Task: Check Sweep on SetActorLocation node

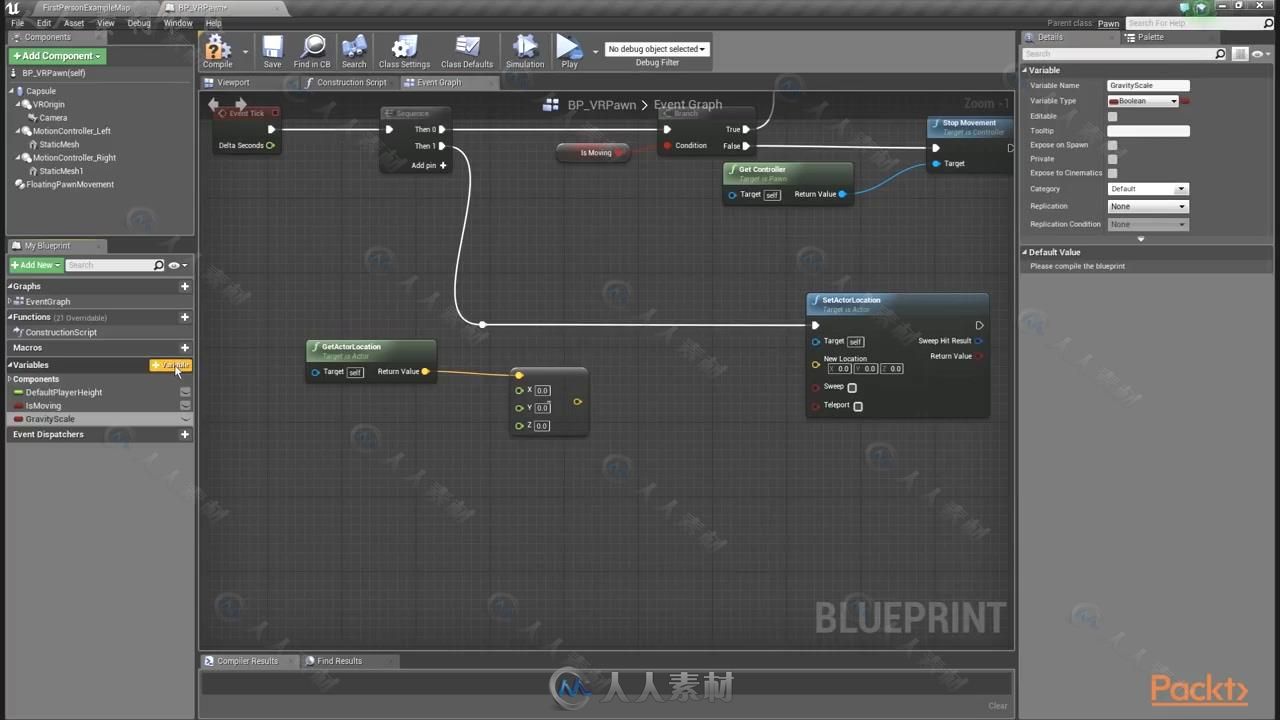Action: click(x=852, y=387)
